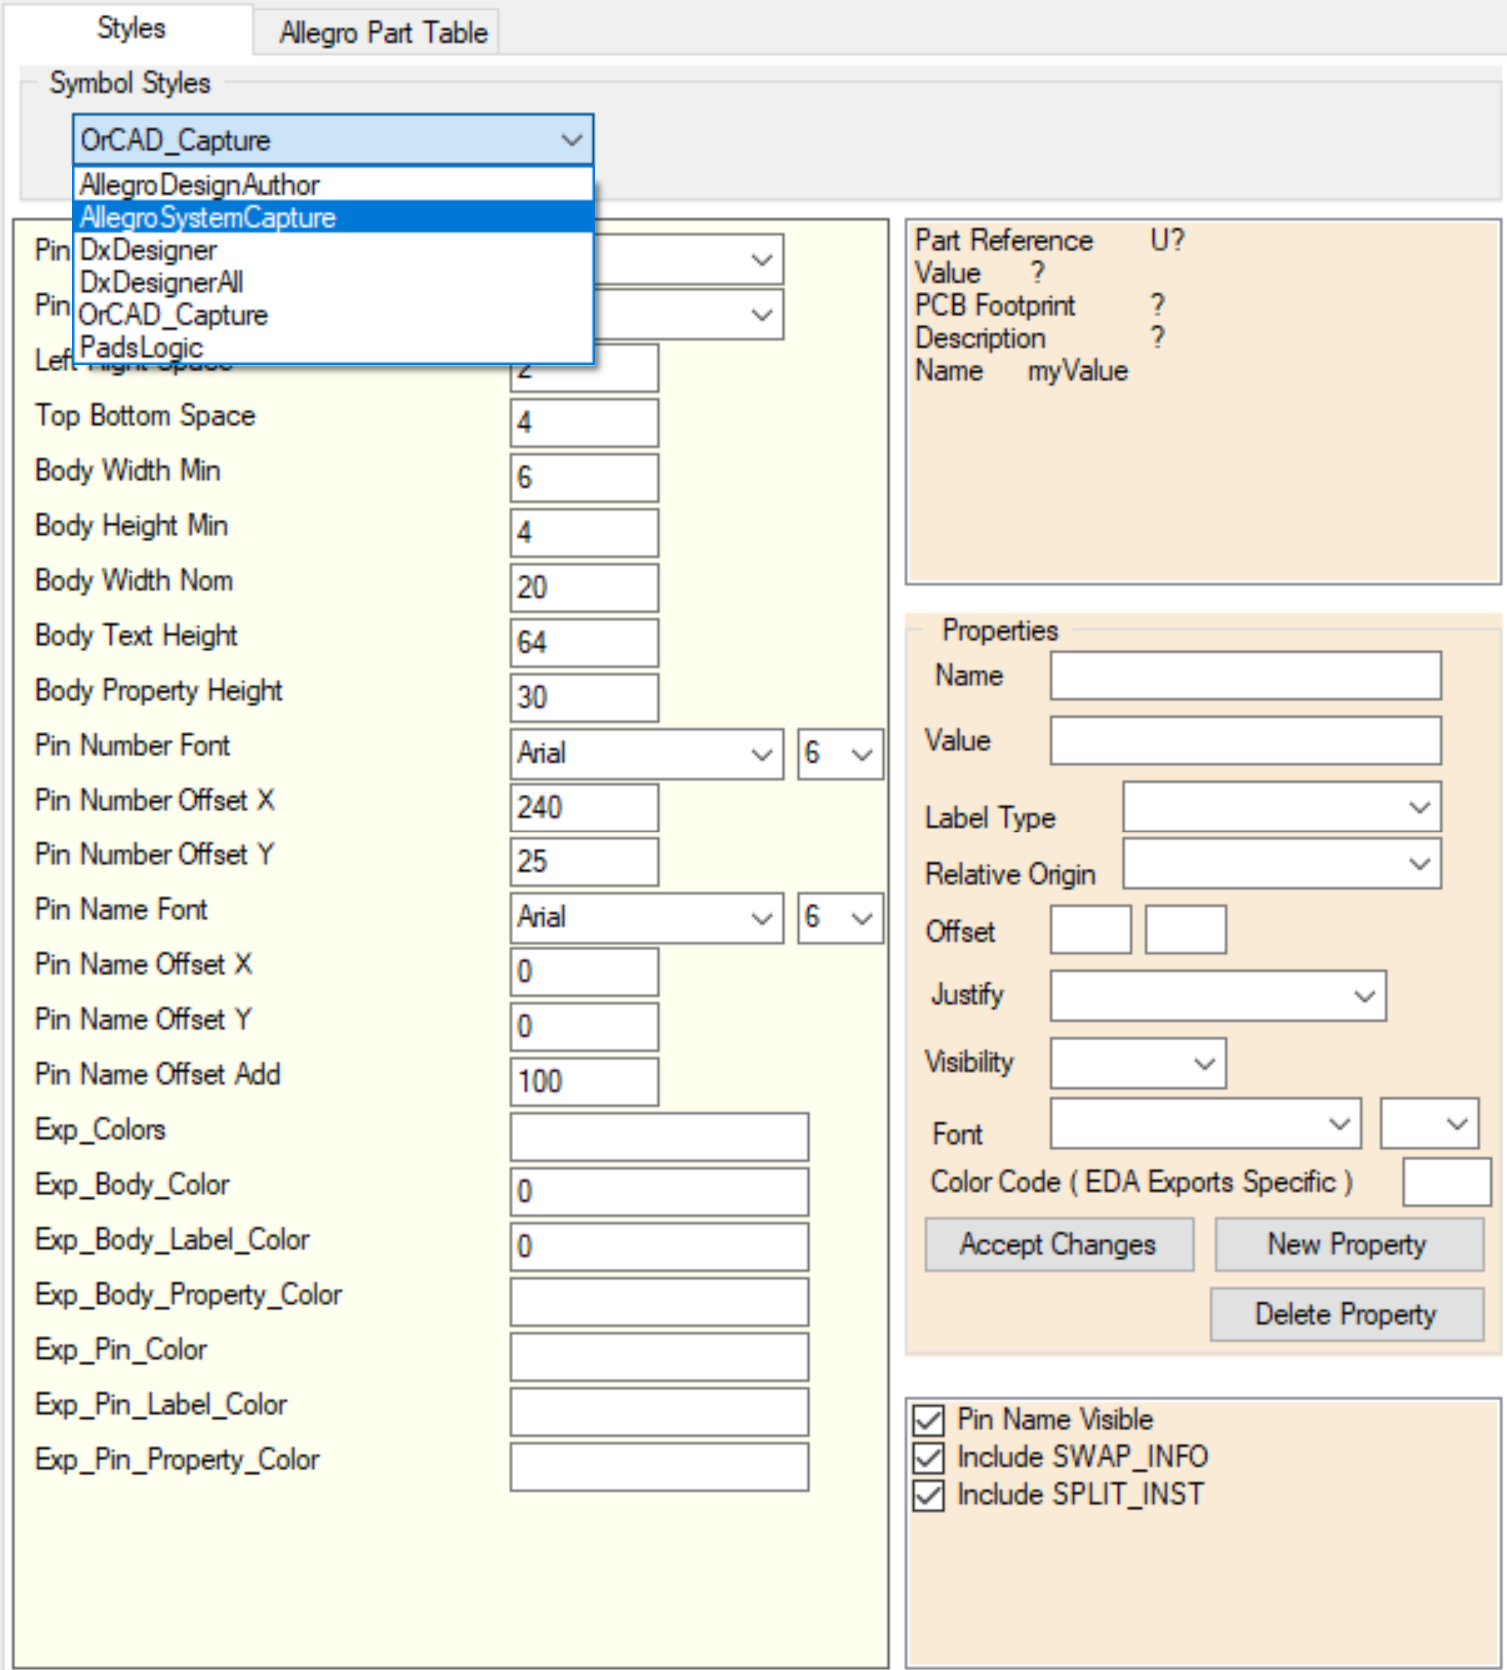Image resolution: width=1507 pixels, height=1670 pixels.
Task: Select DxDesignerAll style option
Action: pos(334,282)
